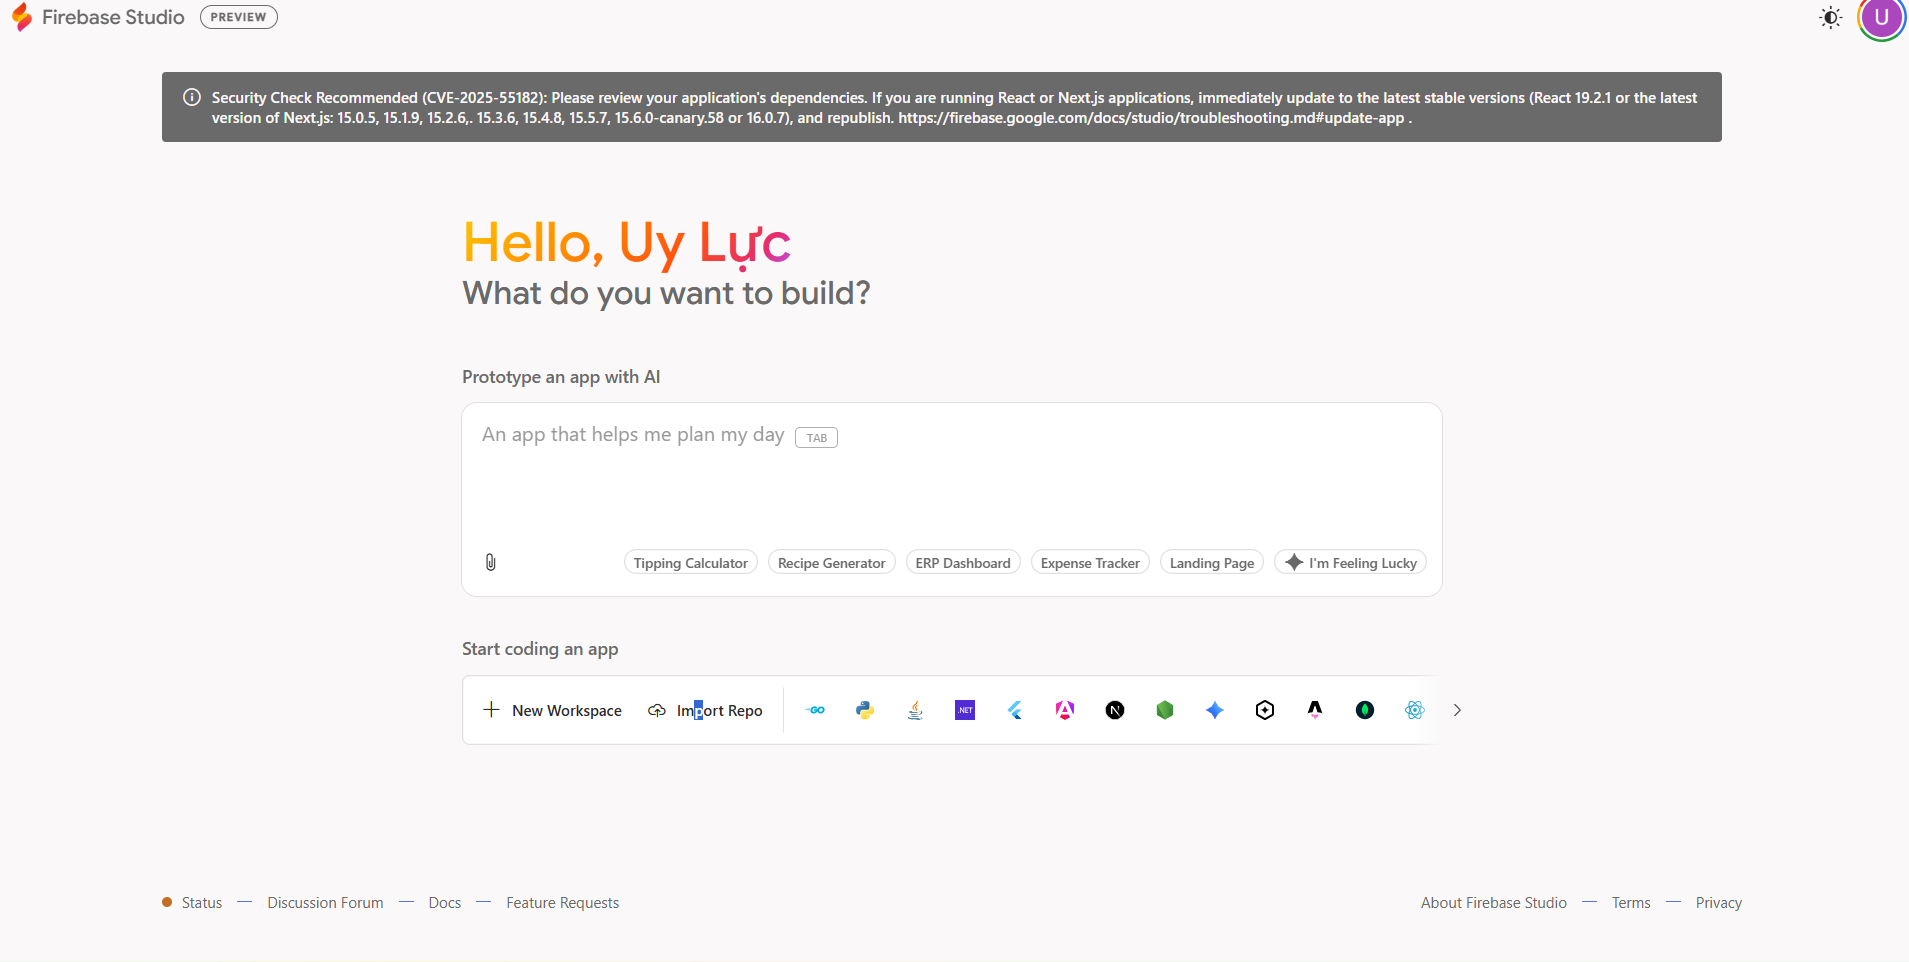
Task: Select the Go template icon
Action: click(x=816, y=710)
